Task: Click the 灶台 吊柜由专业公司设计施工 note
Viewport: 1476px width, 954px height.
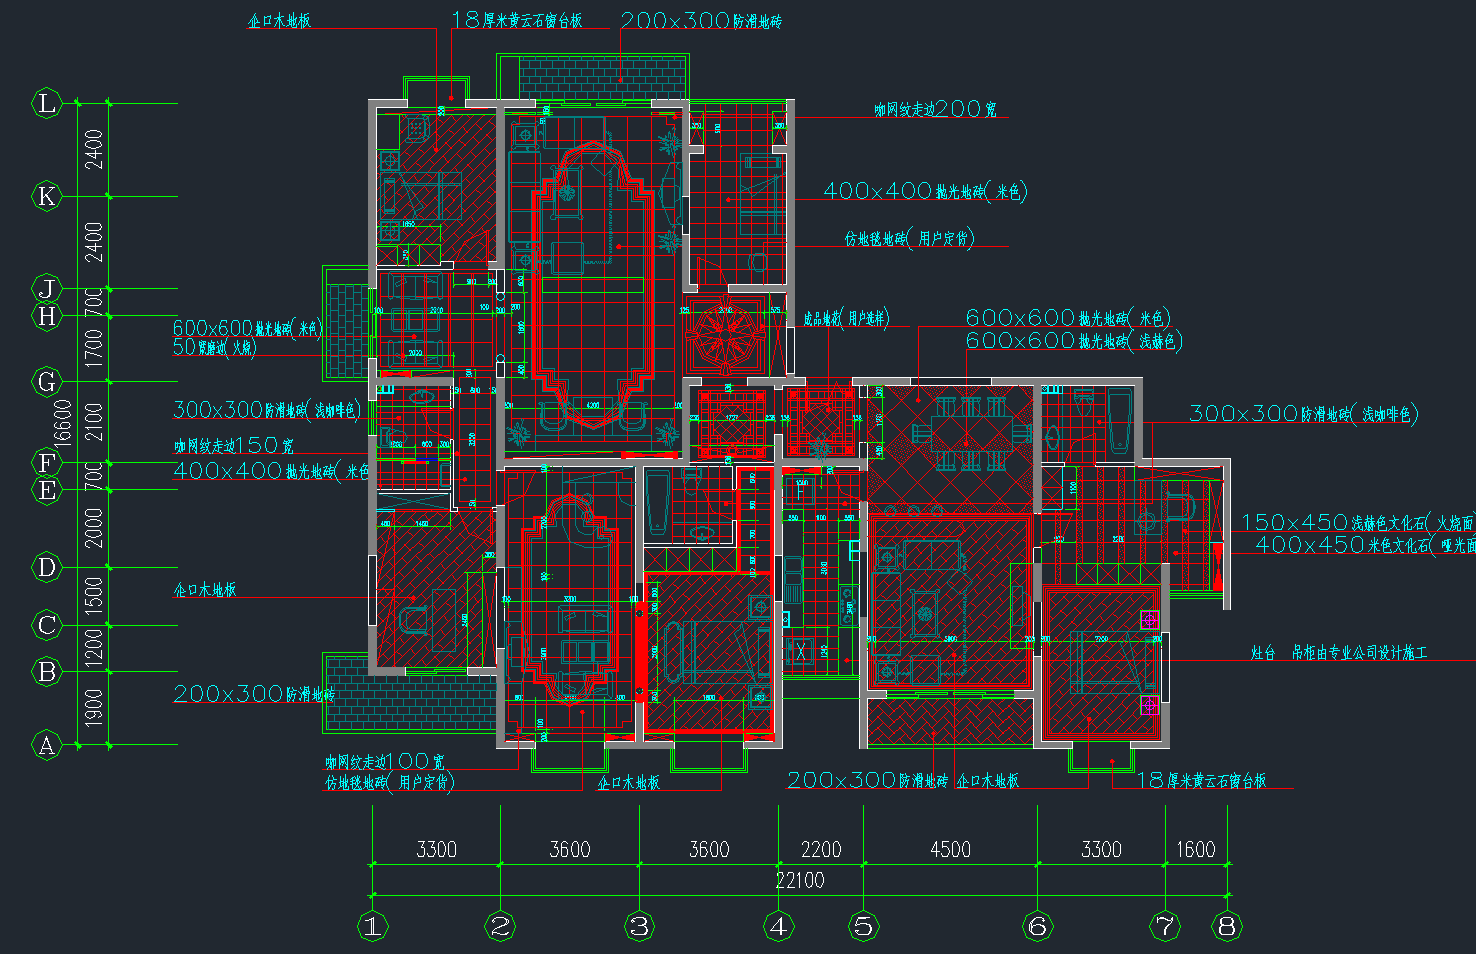Action: tap(1339, 652)
